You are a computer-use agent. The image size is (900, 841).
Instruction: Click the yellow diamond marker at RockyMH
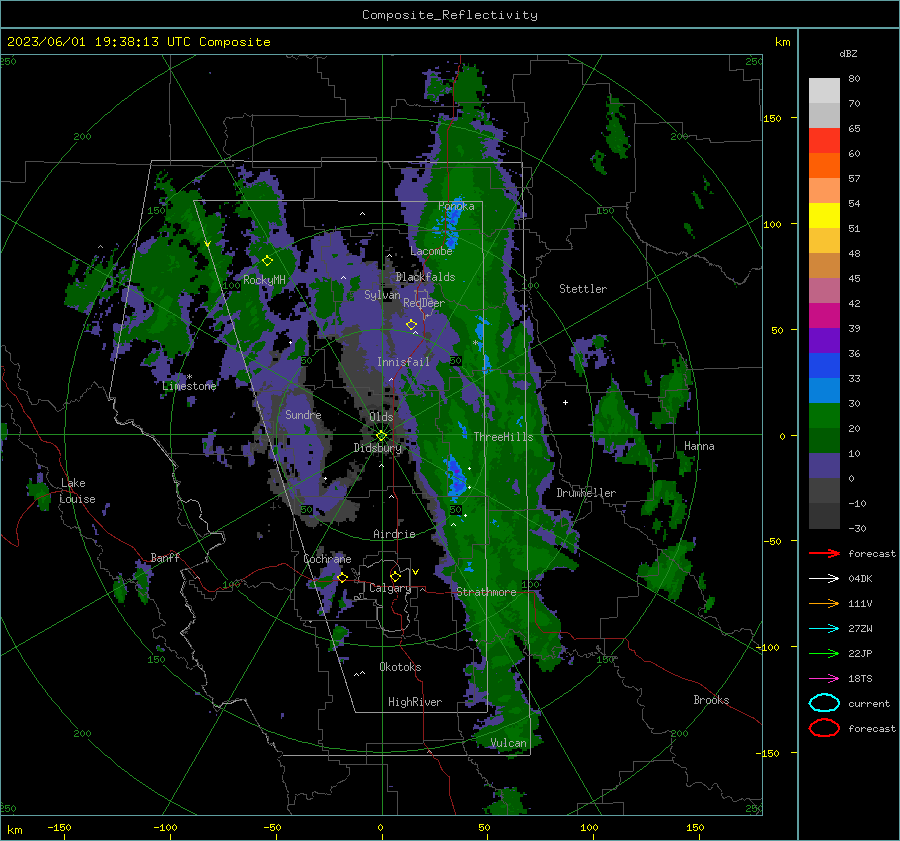click(267, 261)
